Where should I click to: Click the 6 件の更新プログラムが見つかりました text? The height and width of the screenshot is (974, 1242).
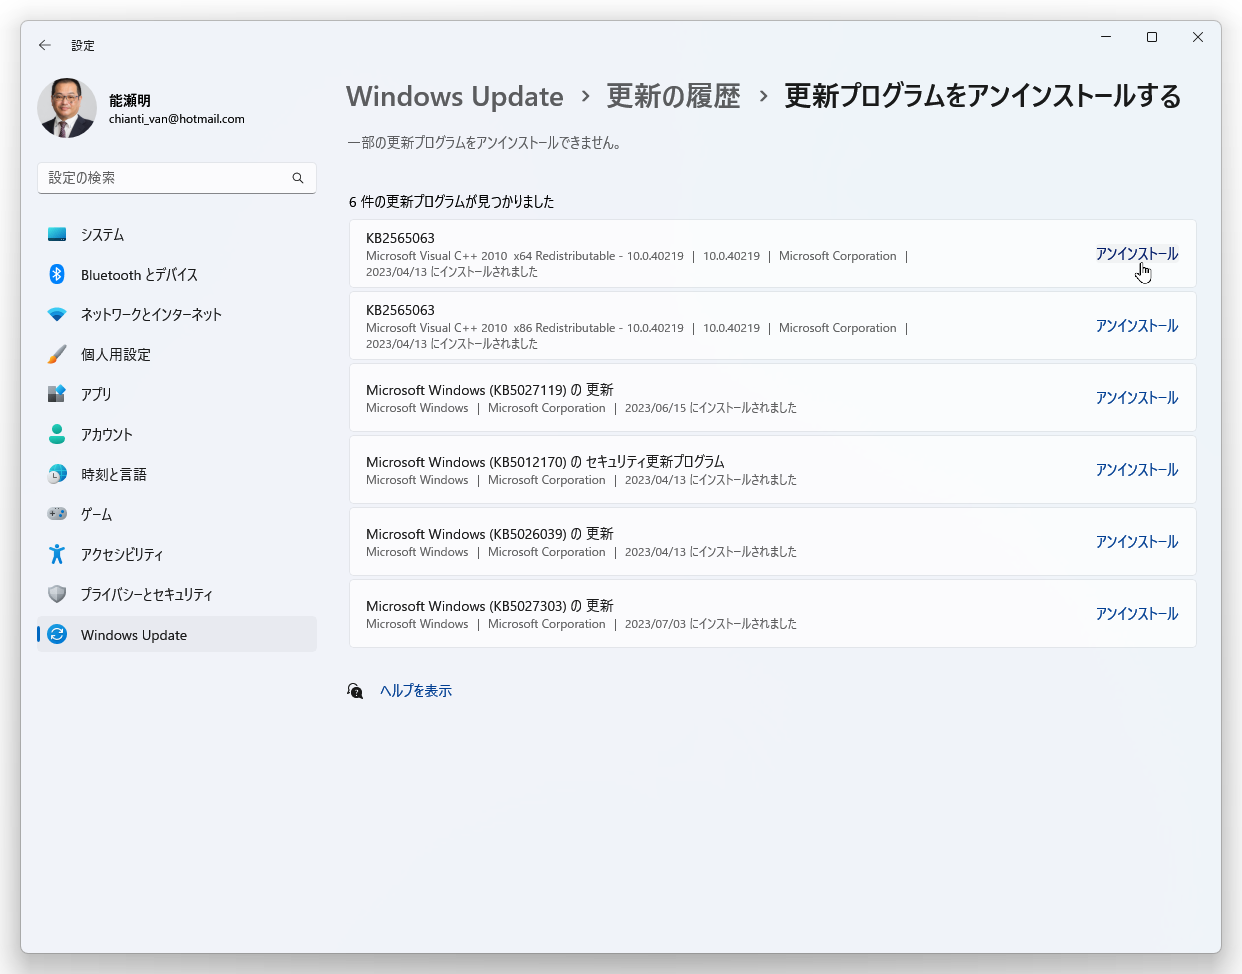click(x=451, y=202)
